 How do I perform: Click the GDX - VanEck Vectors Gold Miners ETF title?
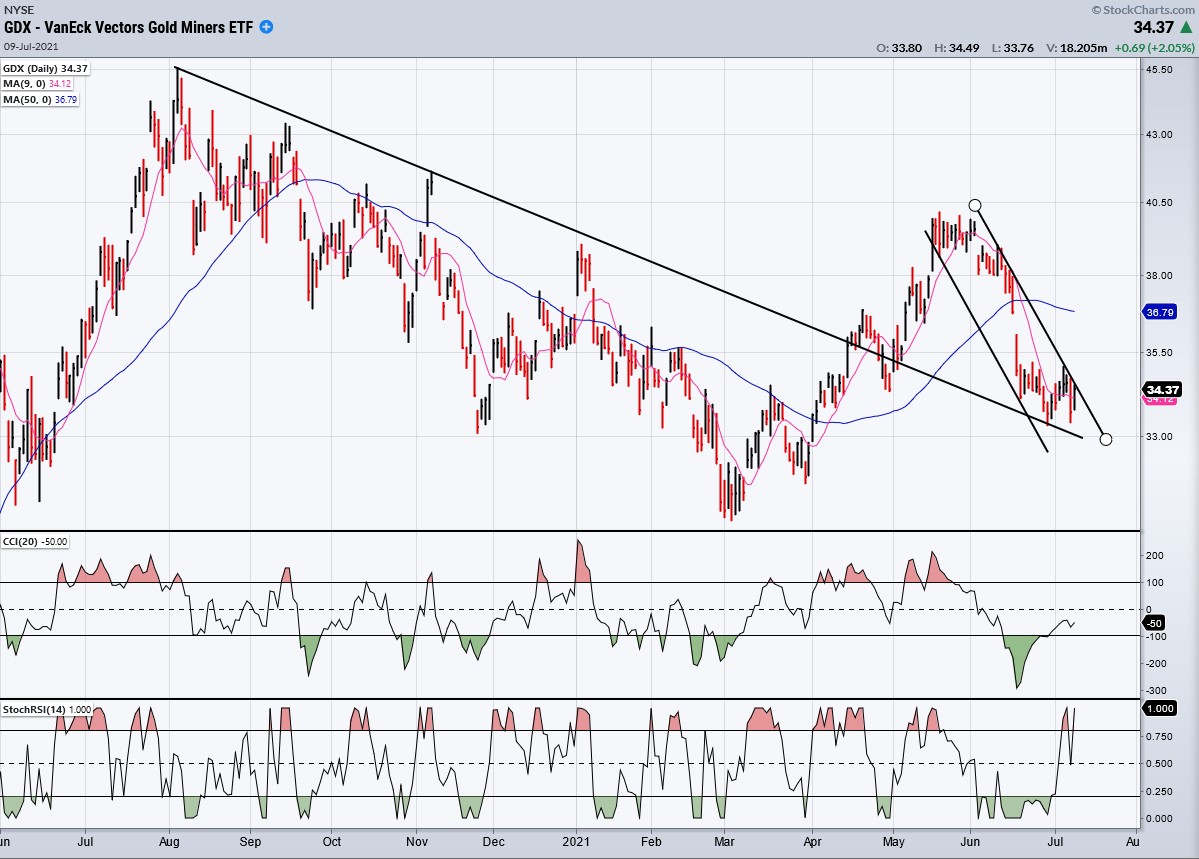(x=128, y=27)
